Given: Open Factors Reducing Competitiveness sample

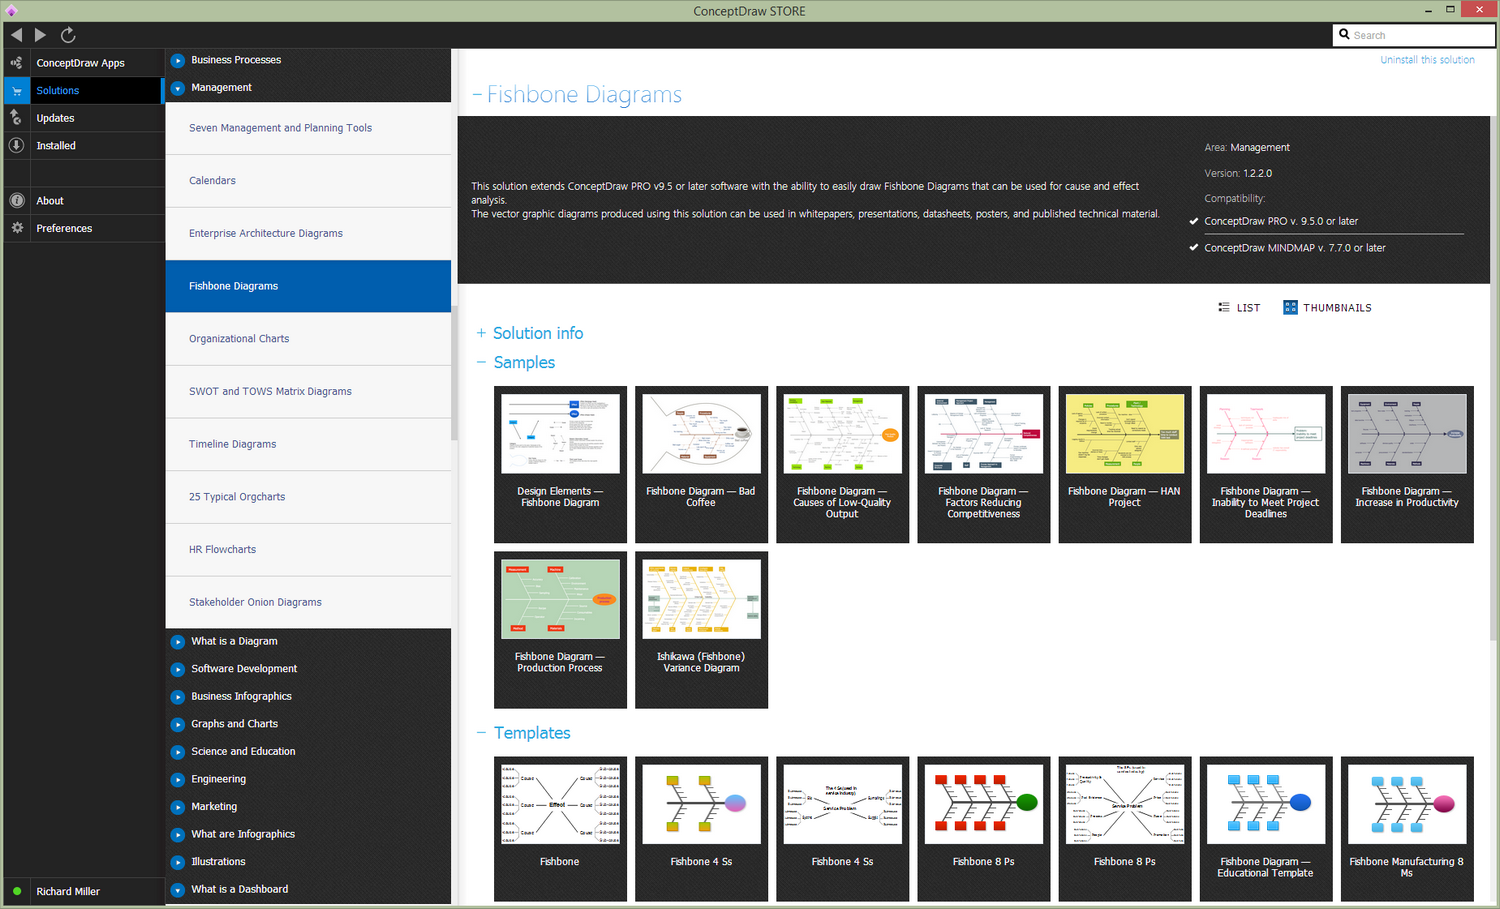Looking at the screenshot, I should (984, 465).
